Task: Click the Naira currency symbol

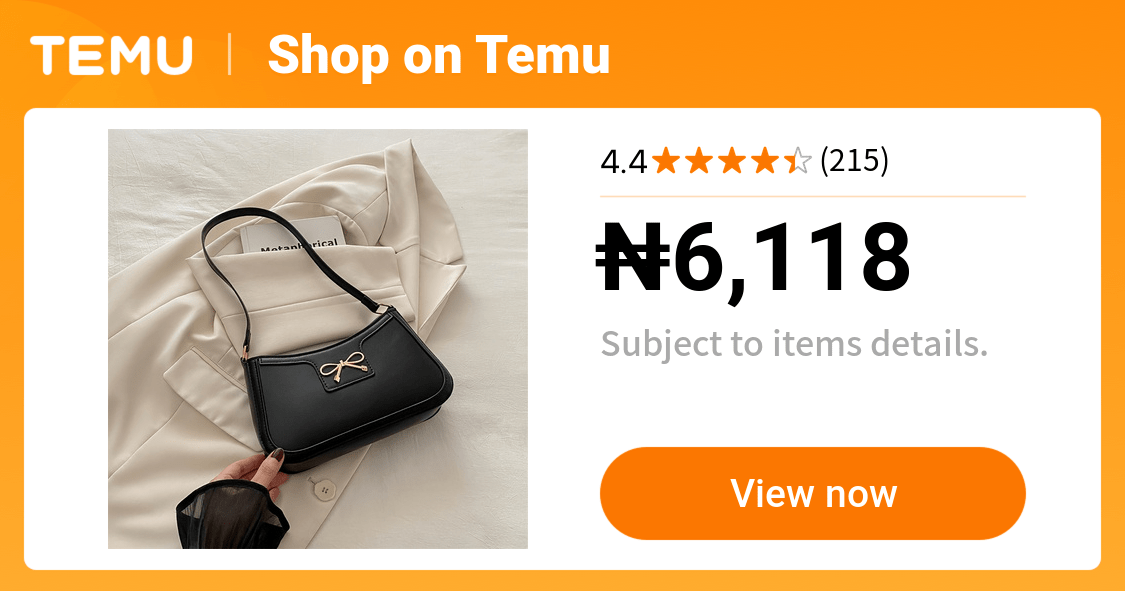Action: (x=633, y=257)
